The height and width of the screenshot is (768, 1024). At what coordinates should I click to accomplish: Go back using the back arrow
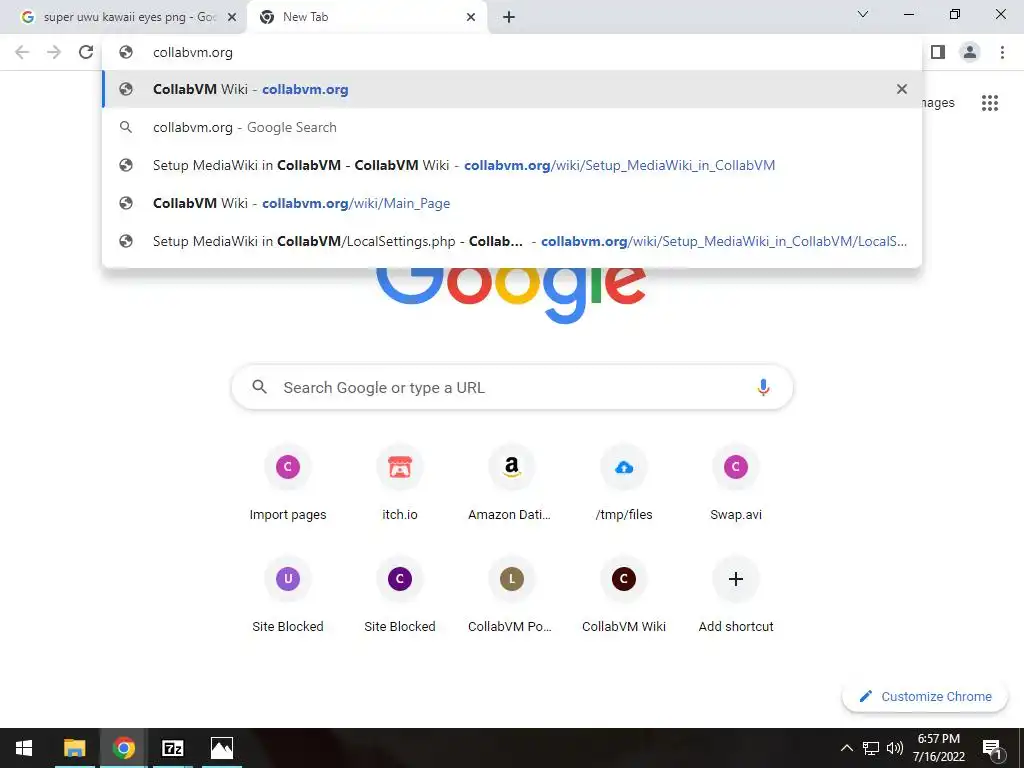click(22, 52)
